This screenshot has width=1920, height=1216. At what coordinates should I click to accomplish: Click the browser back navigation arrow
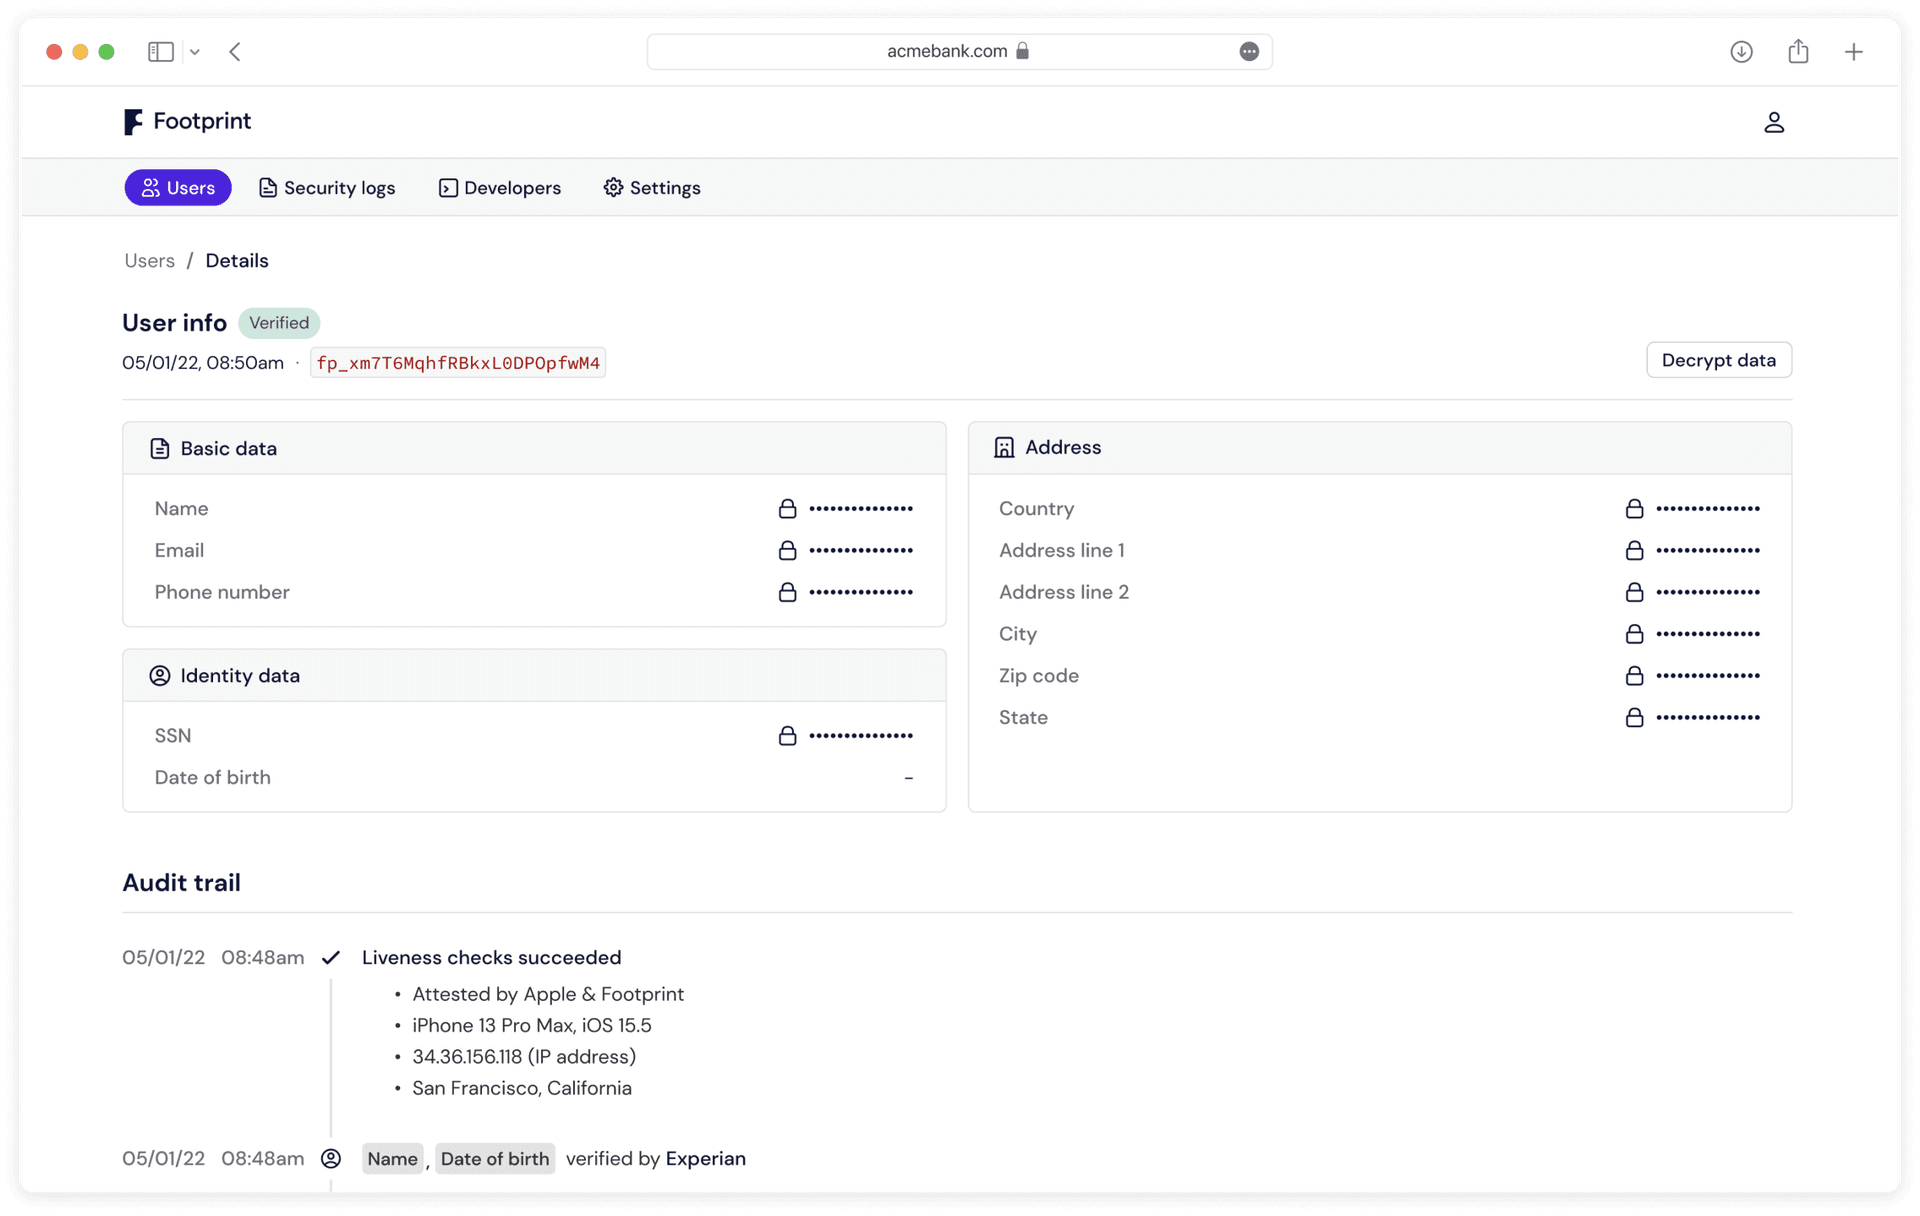pyautogui.click(x=235, y=52)
